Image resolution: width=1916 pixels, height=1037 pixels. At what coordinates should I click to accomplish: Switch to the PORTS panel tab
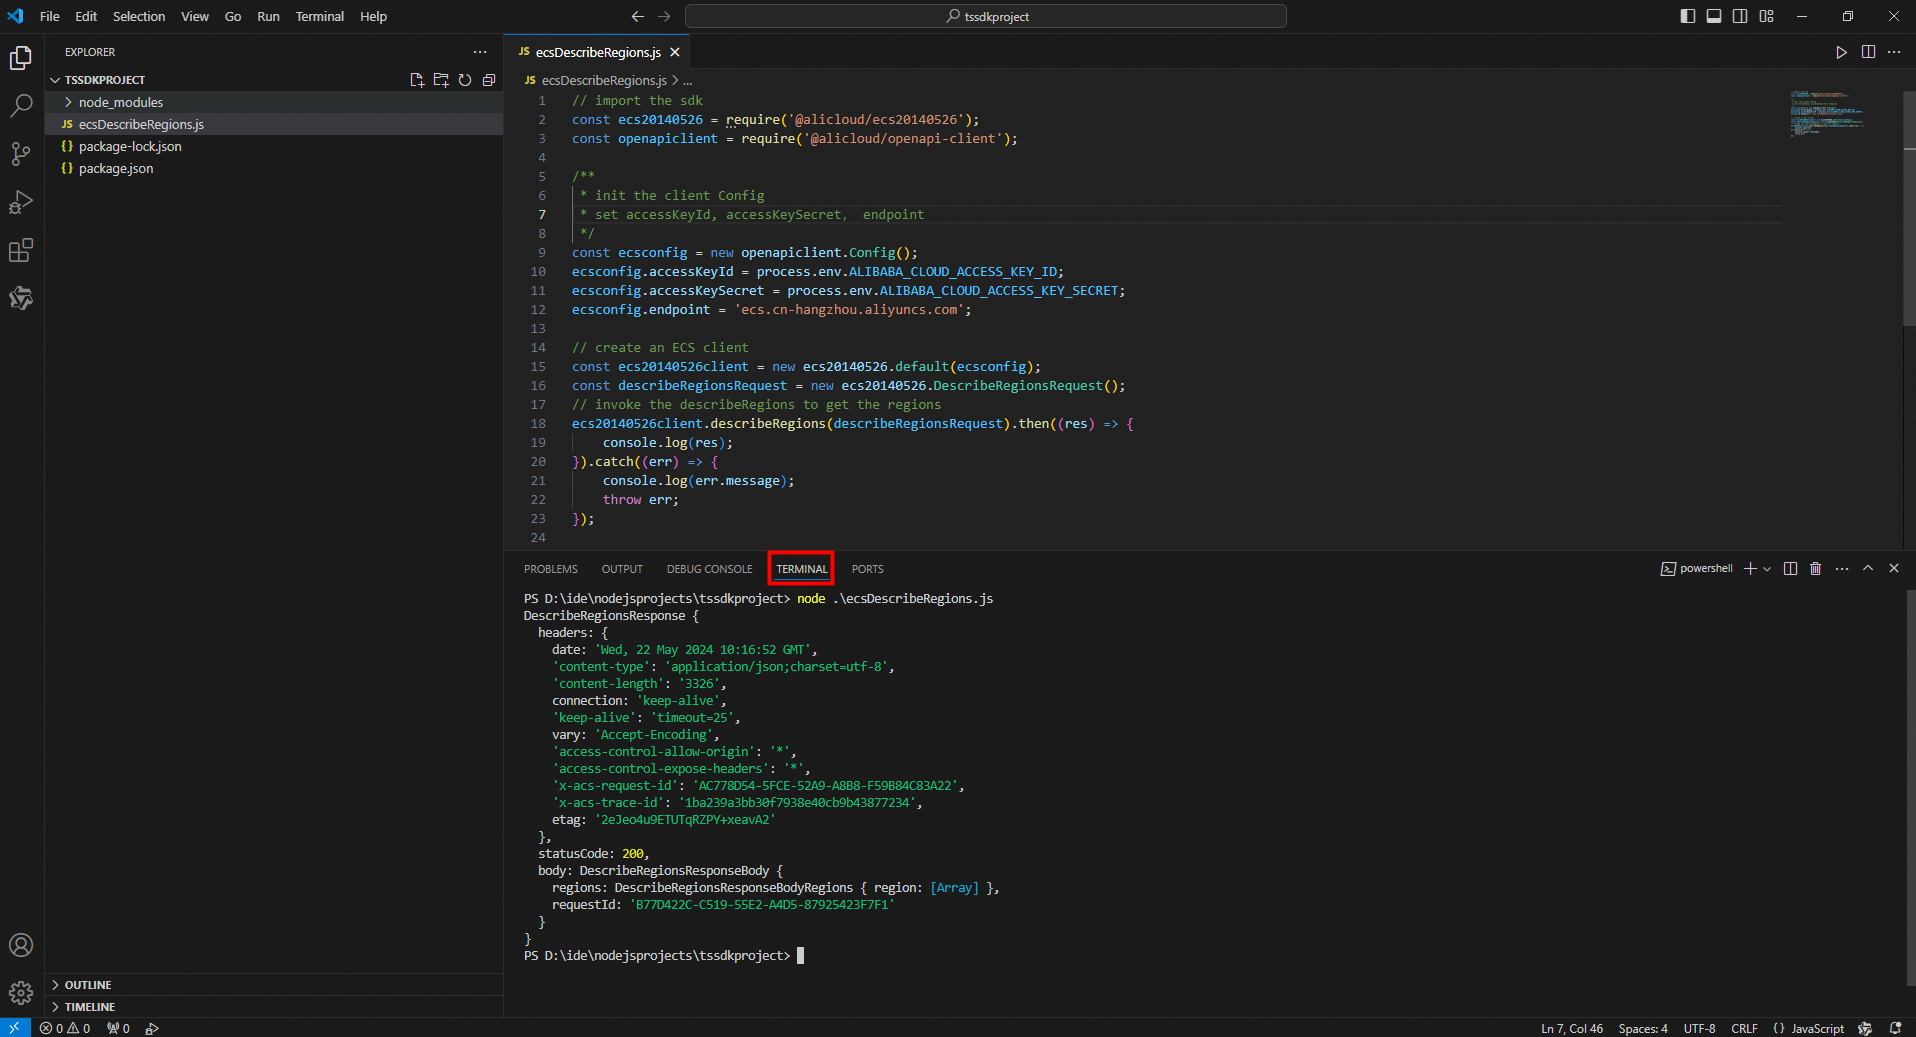point(867,569)
